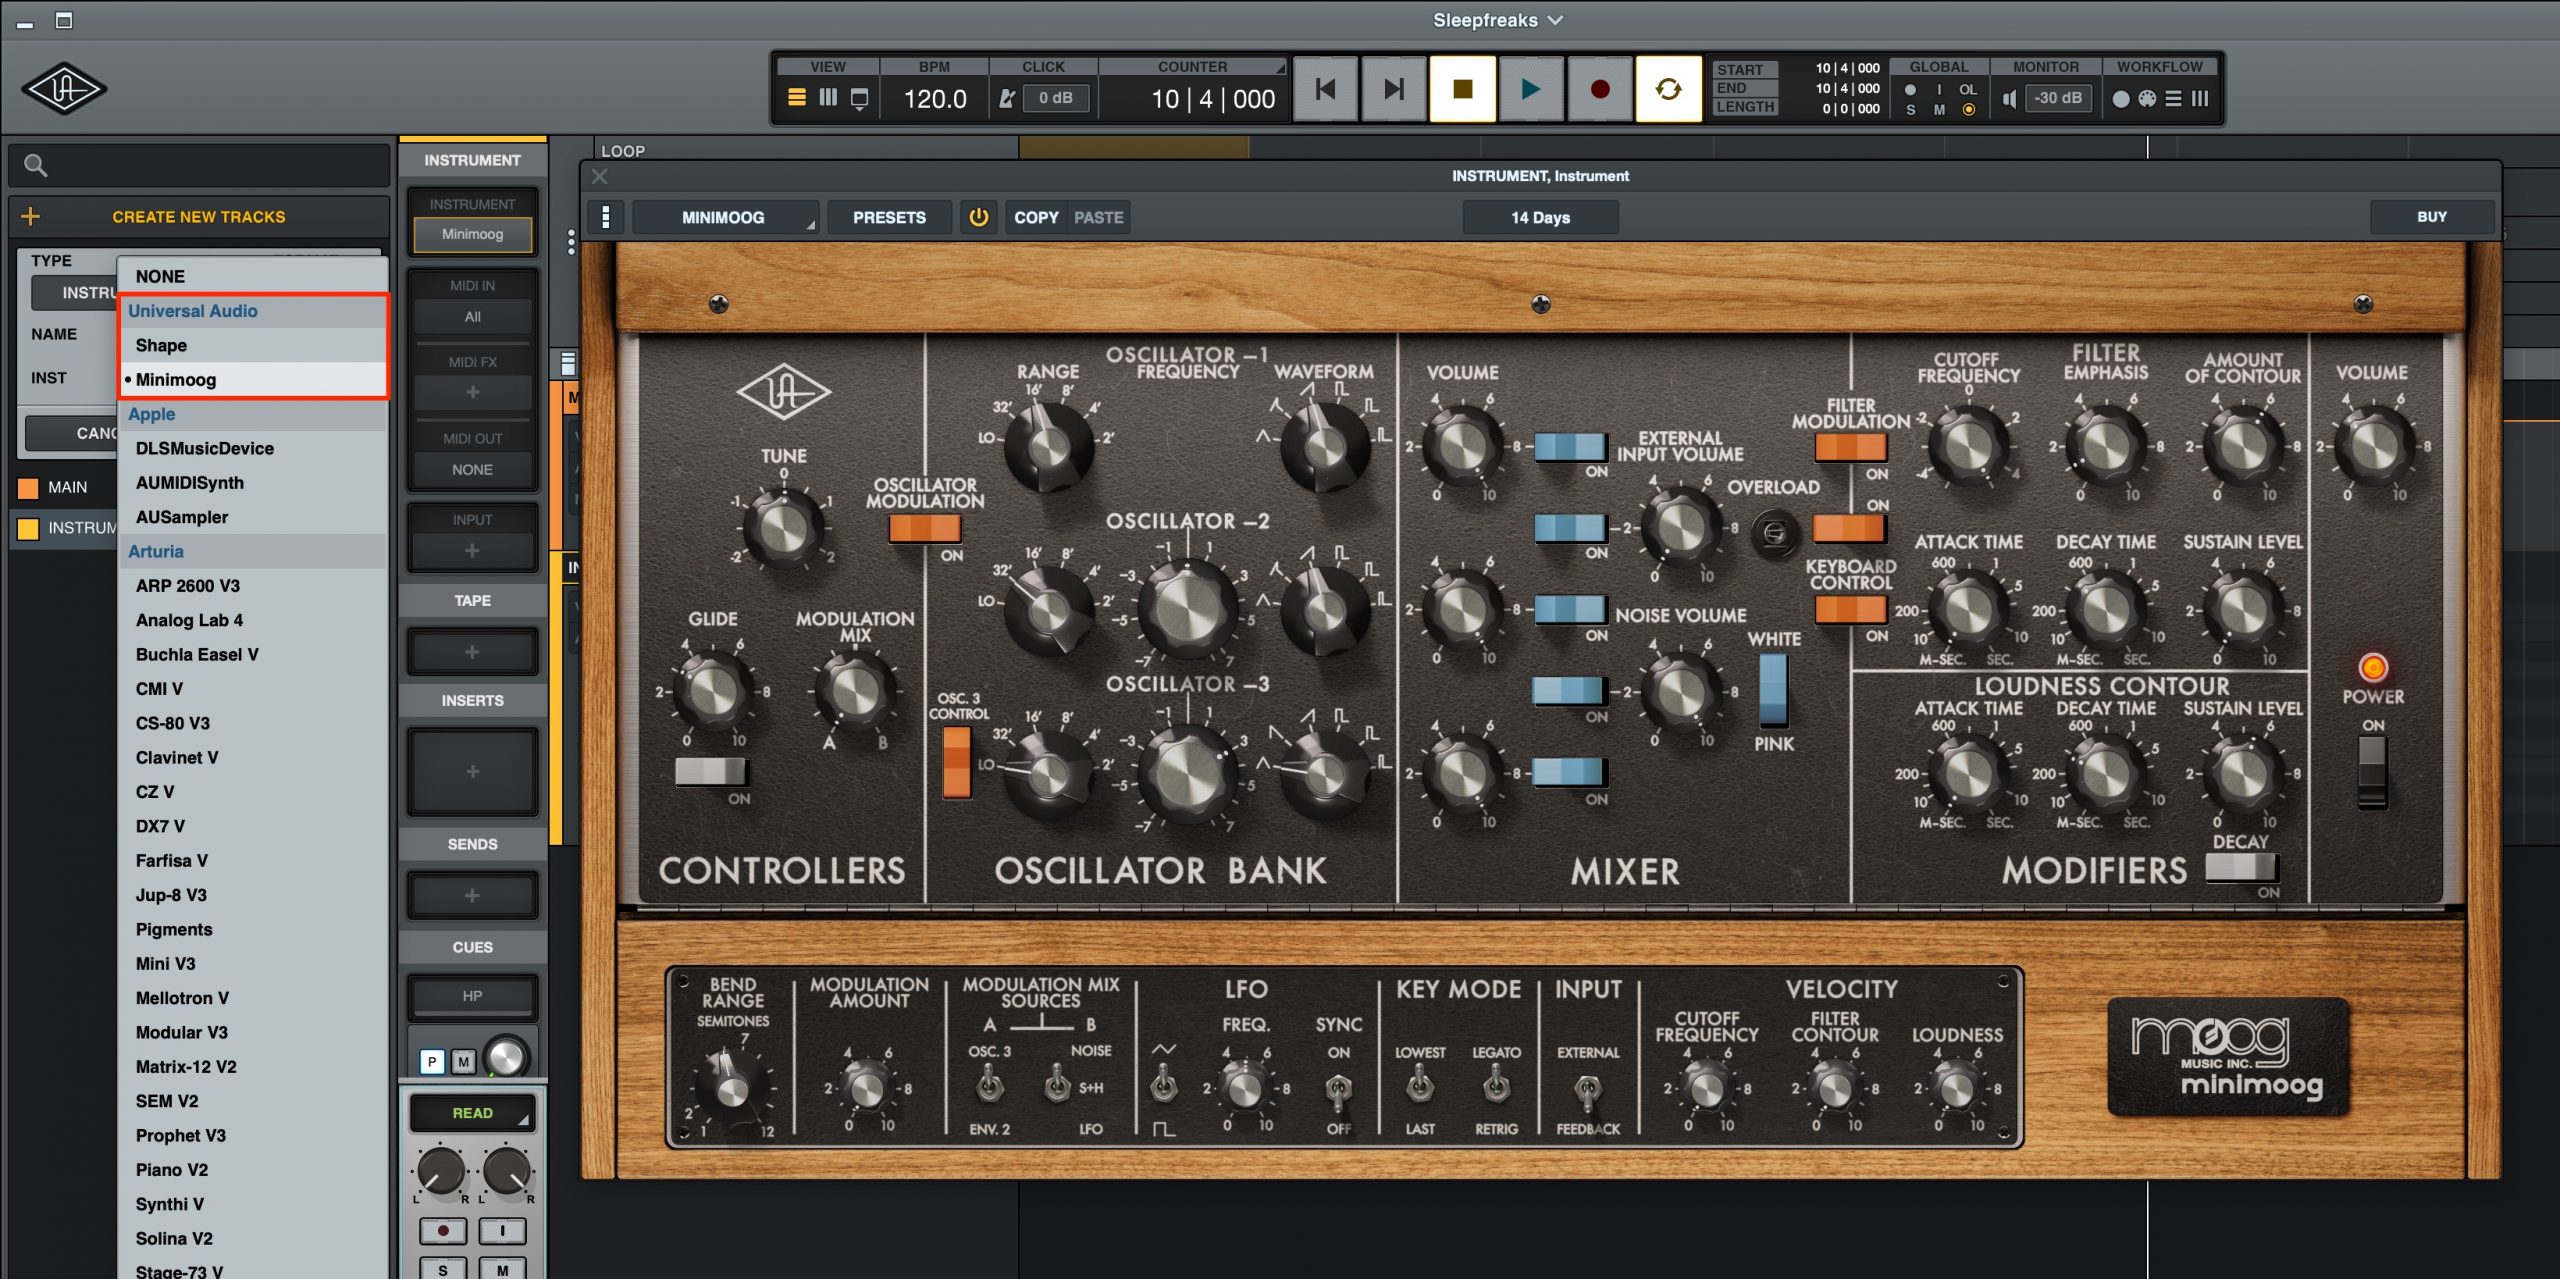
Task: Open the Minimoog instrument slot dropdown
Action: [472, 234]
